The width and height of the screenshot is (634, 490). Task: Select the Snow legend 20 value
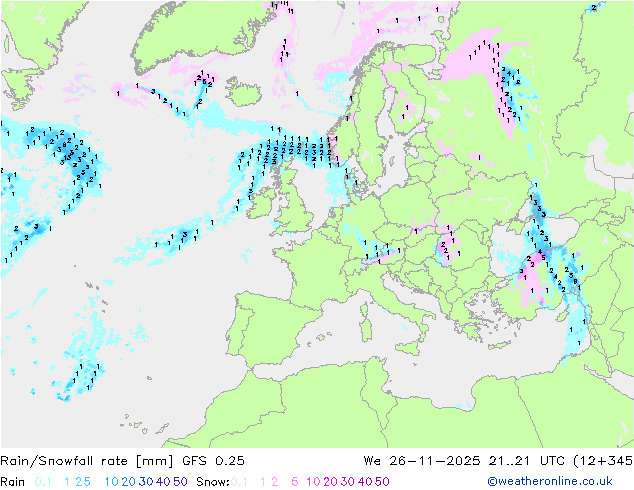(330, 482)
